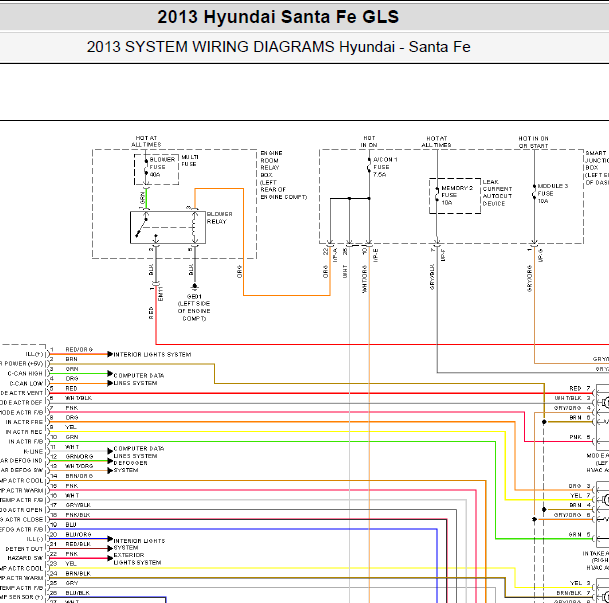The height and width of the screenshot is (603, 609).
Task: Select the "ILL(+)" pin name
Action: click(x=35, y=354)
